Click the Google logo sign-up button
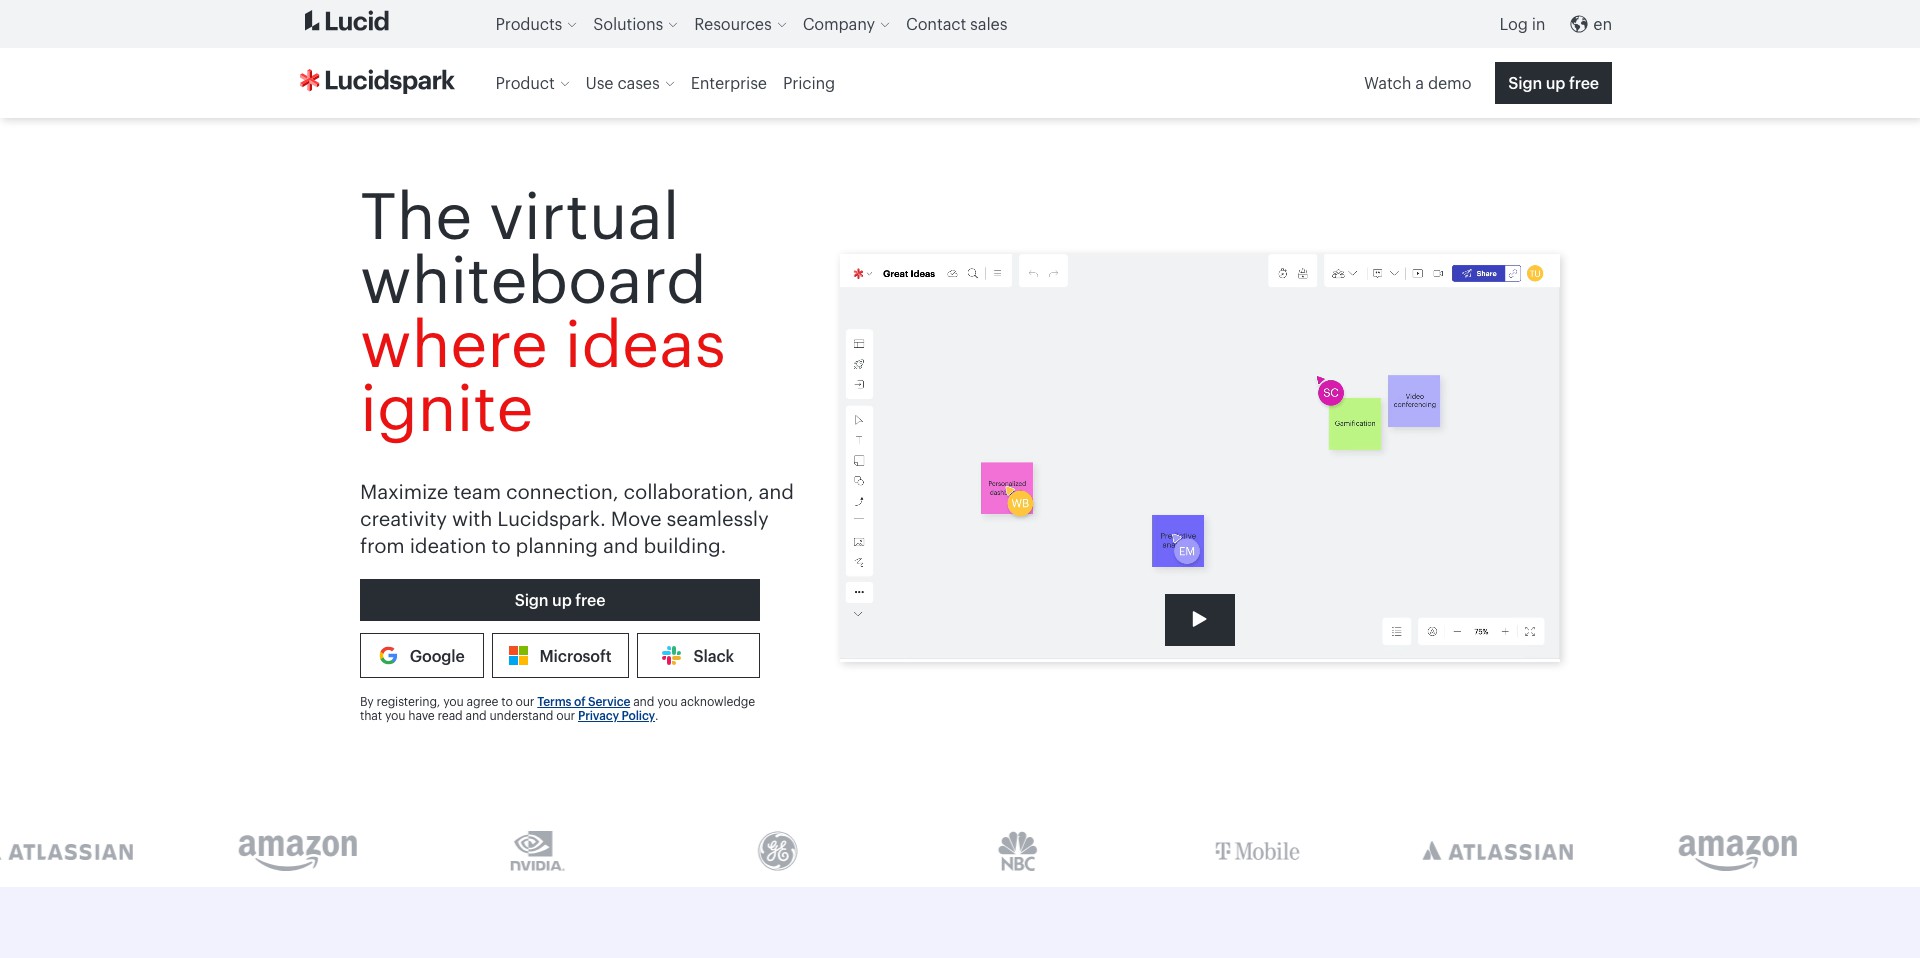This screenshot has height=958, width=1920. pyautogui.click(x=422, y=656)
